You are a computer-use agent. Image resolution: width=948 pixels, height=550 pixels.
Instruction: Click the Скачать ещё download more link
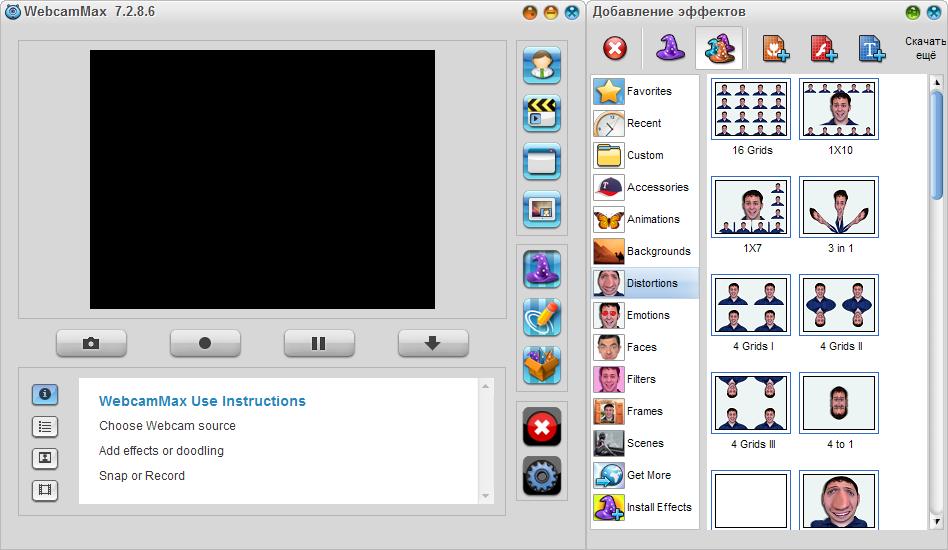924,48
